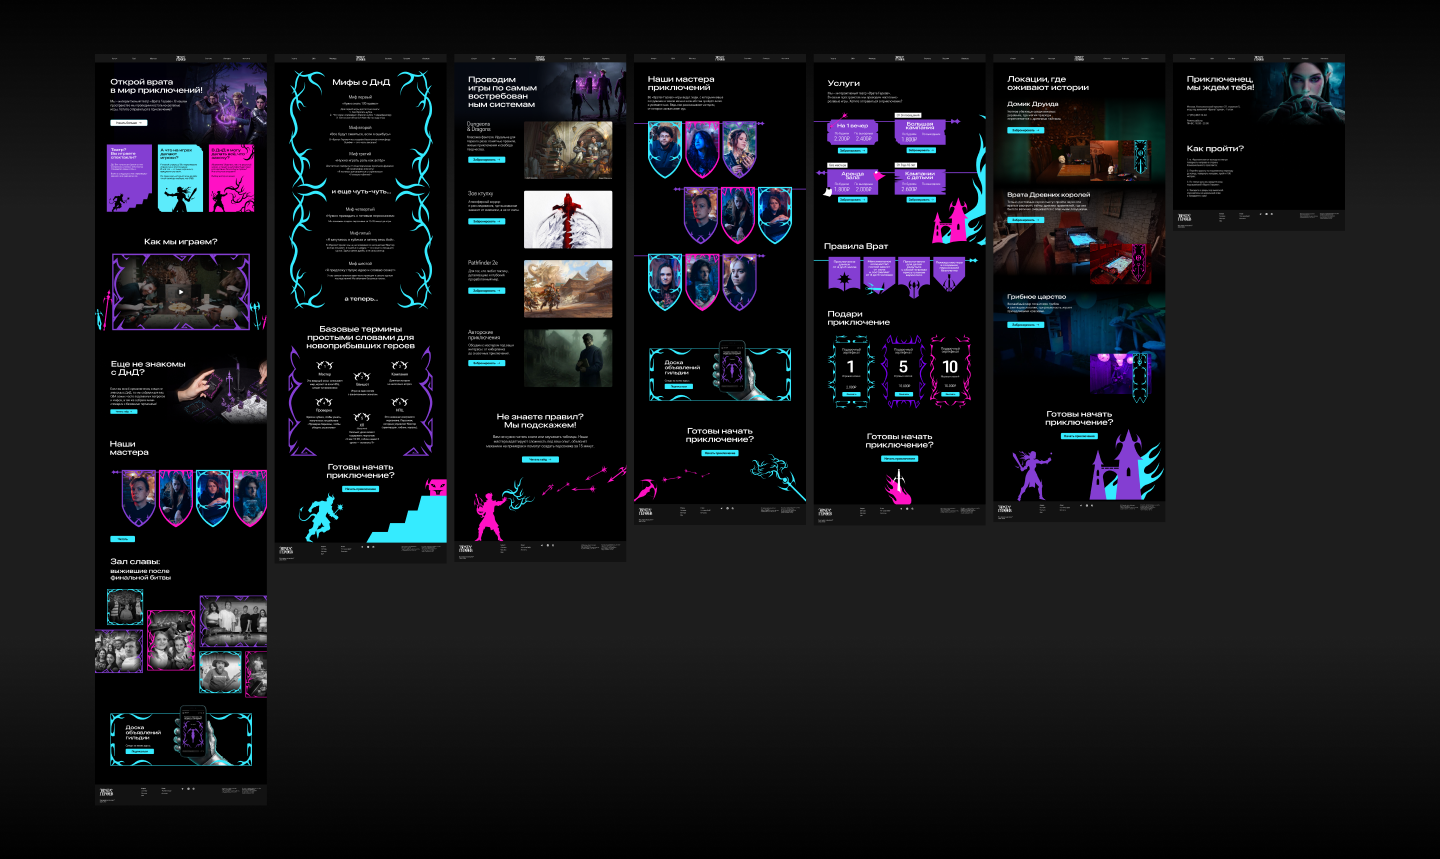
Task: Click footer logo on home page
Action: pyautogui.click(x=107, y=792)
